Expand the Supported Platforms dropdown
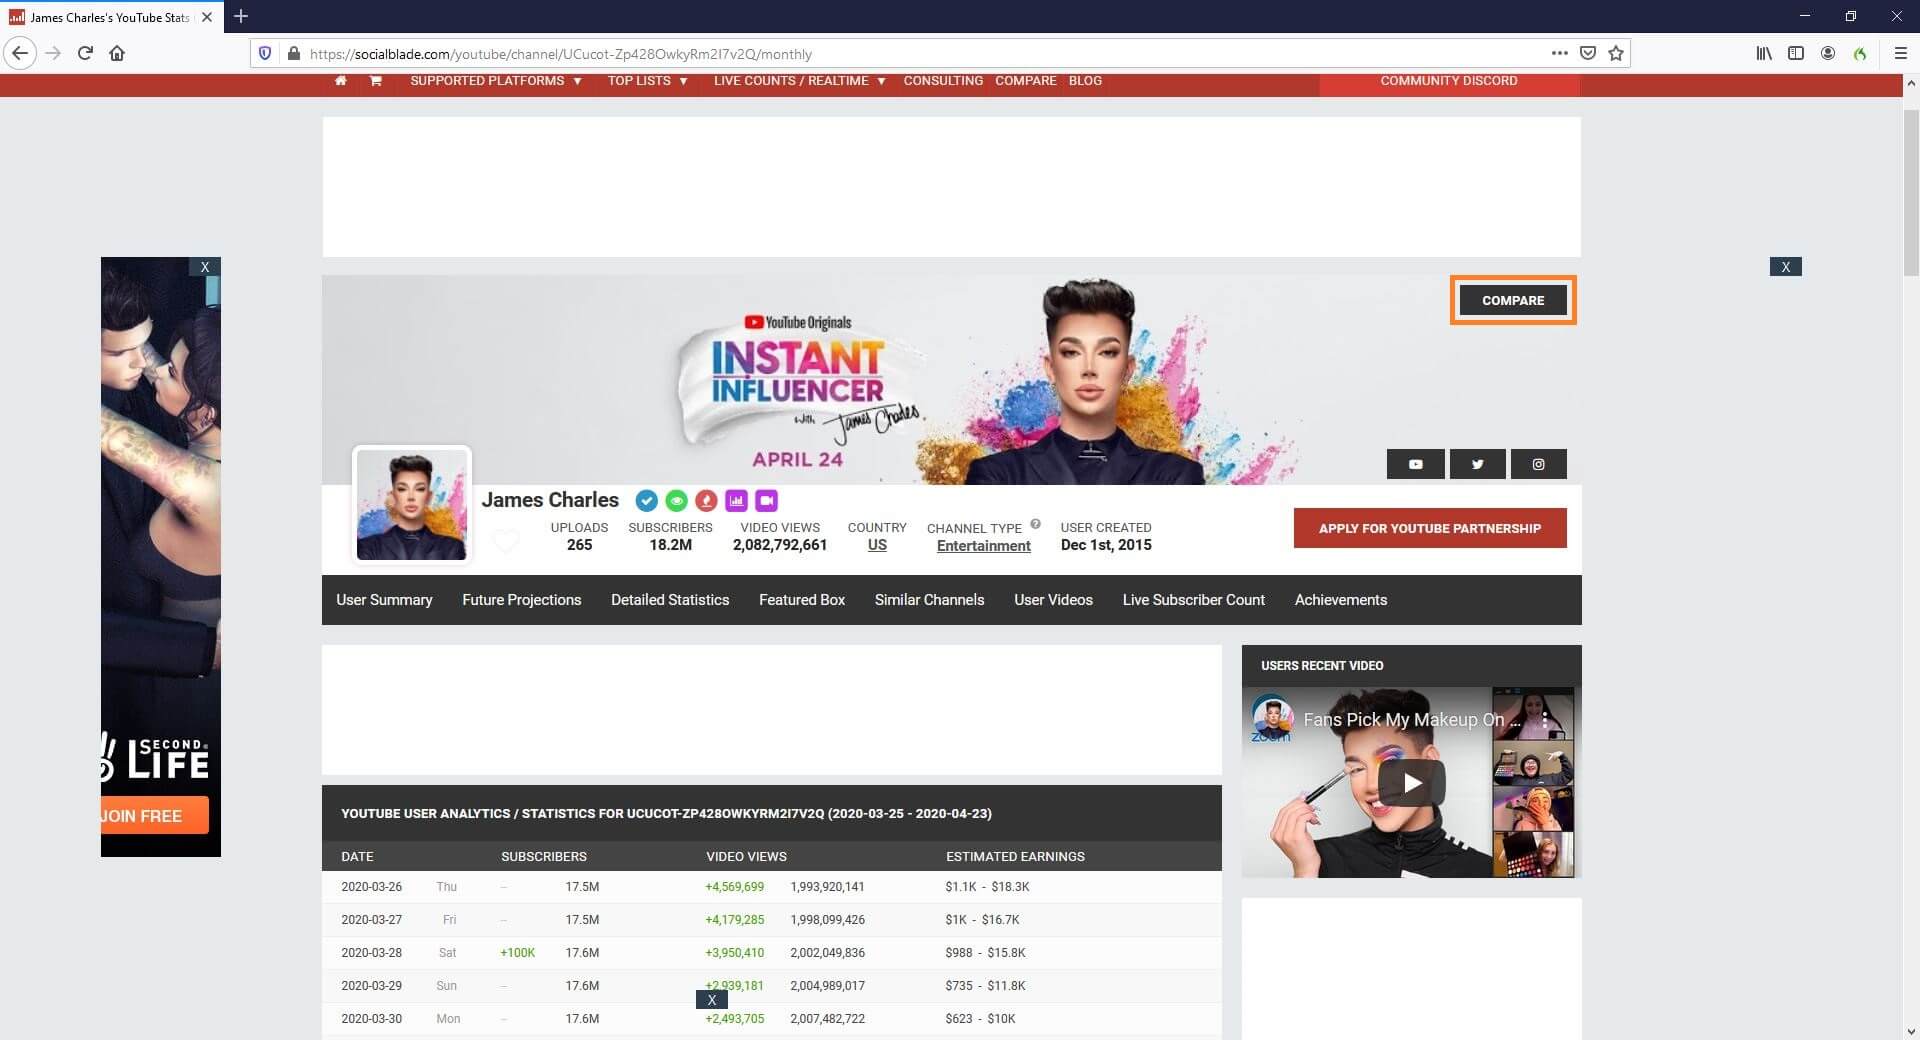 click(x=495, y=81)
